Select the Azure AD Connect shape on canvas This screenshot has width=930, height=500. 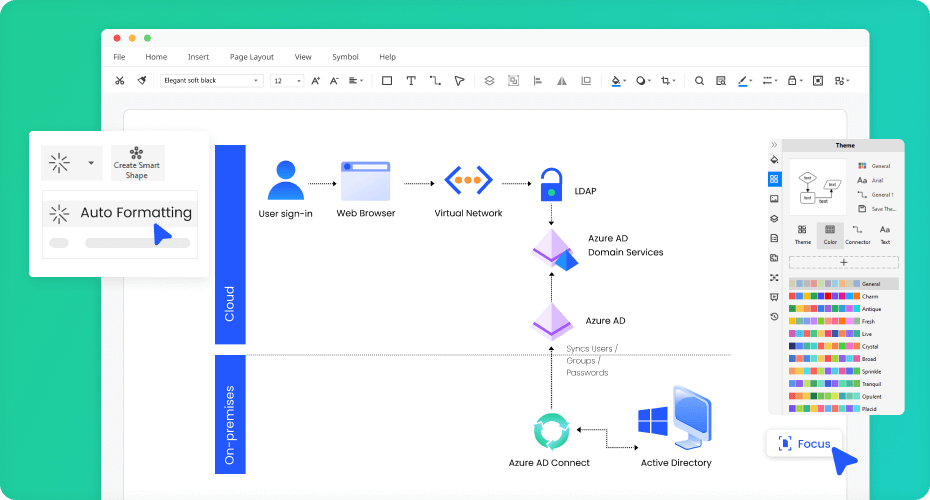(551, 431)
